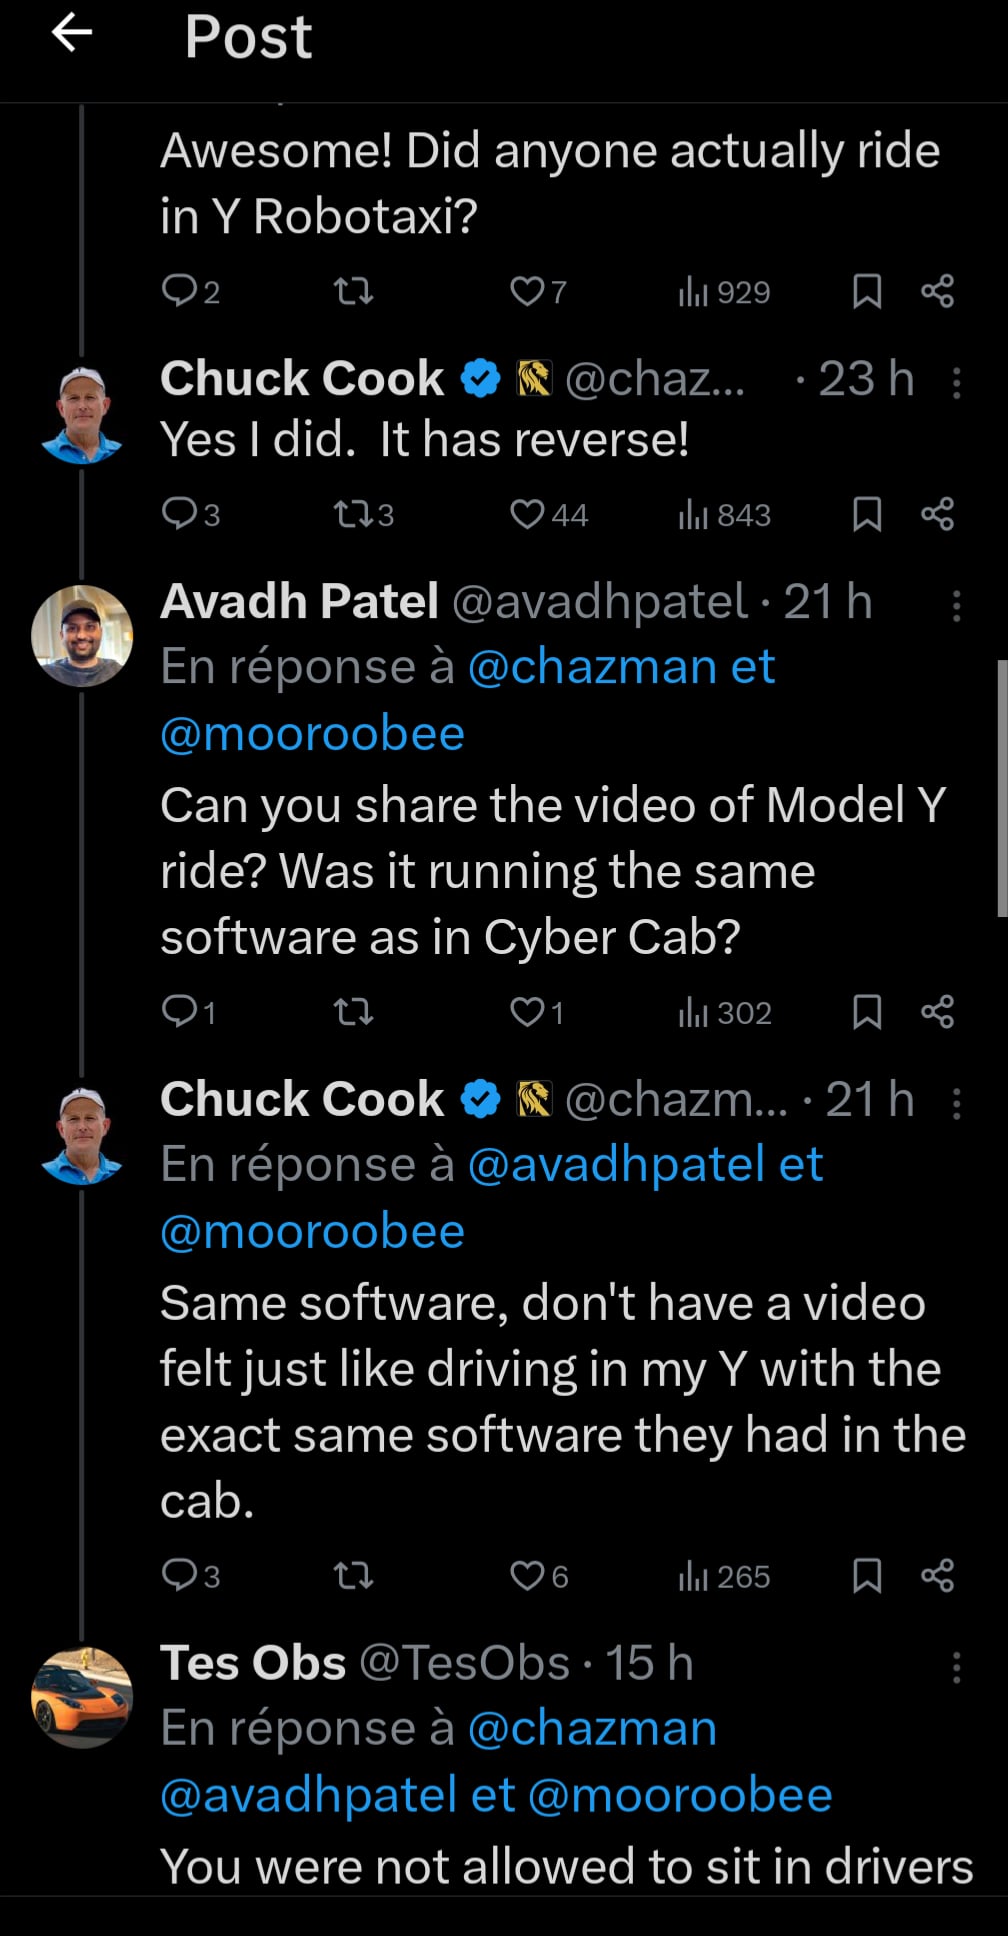Image resolution: width=1008 pixels, height=1936 pixels.
Task: Open @avadhpatel mention in Chuck Cook's reply
Action: point(617,1165)
